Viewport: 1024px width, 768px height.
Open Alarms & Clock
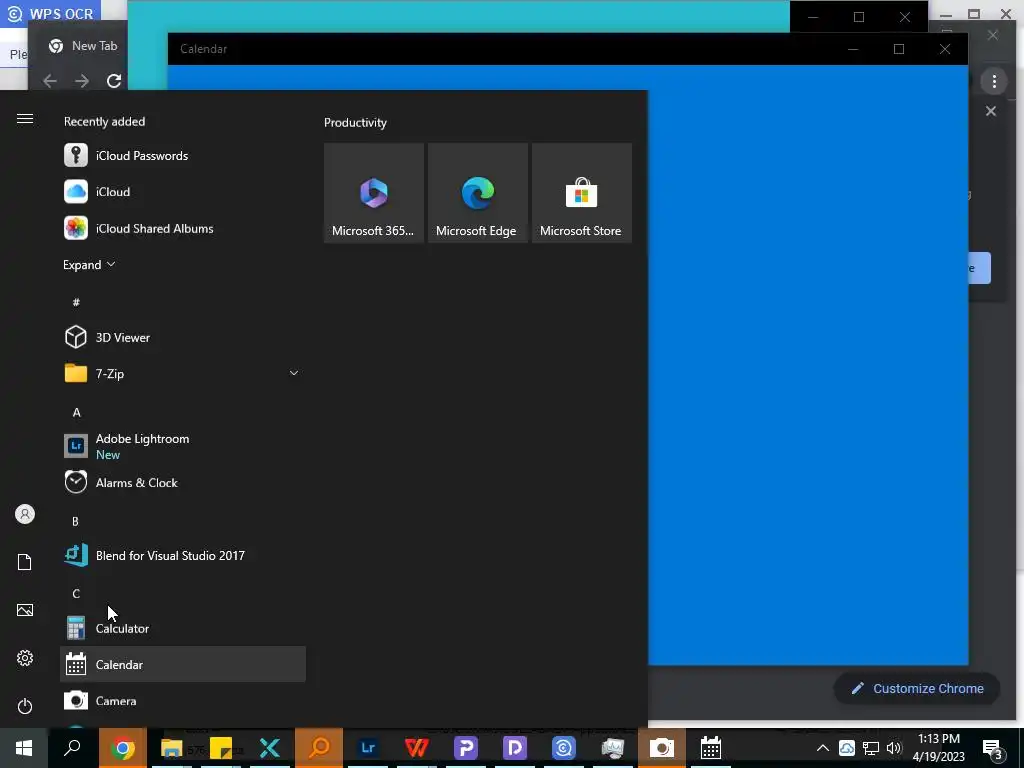[183, 483]
